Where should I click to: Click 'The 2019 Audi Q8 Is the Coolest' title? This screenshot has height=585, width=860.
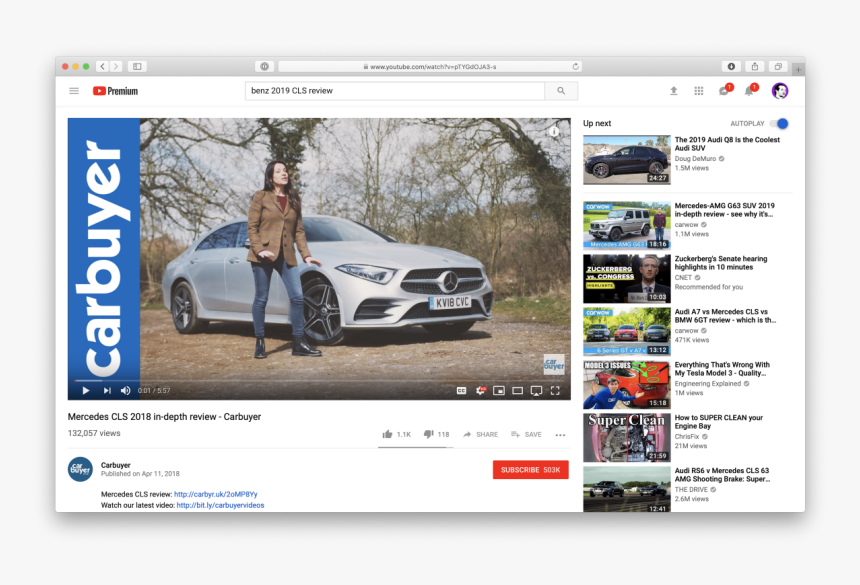(727, 144)
